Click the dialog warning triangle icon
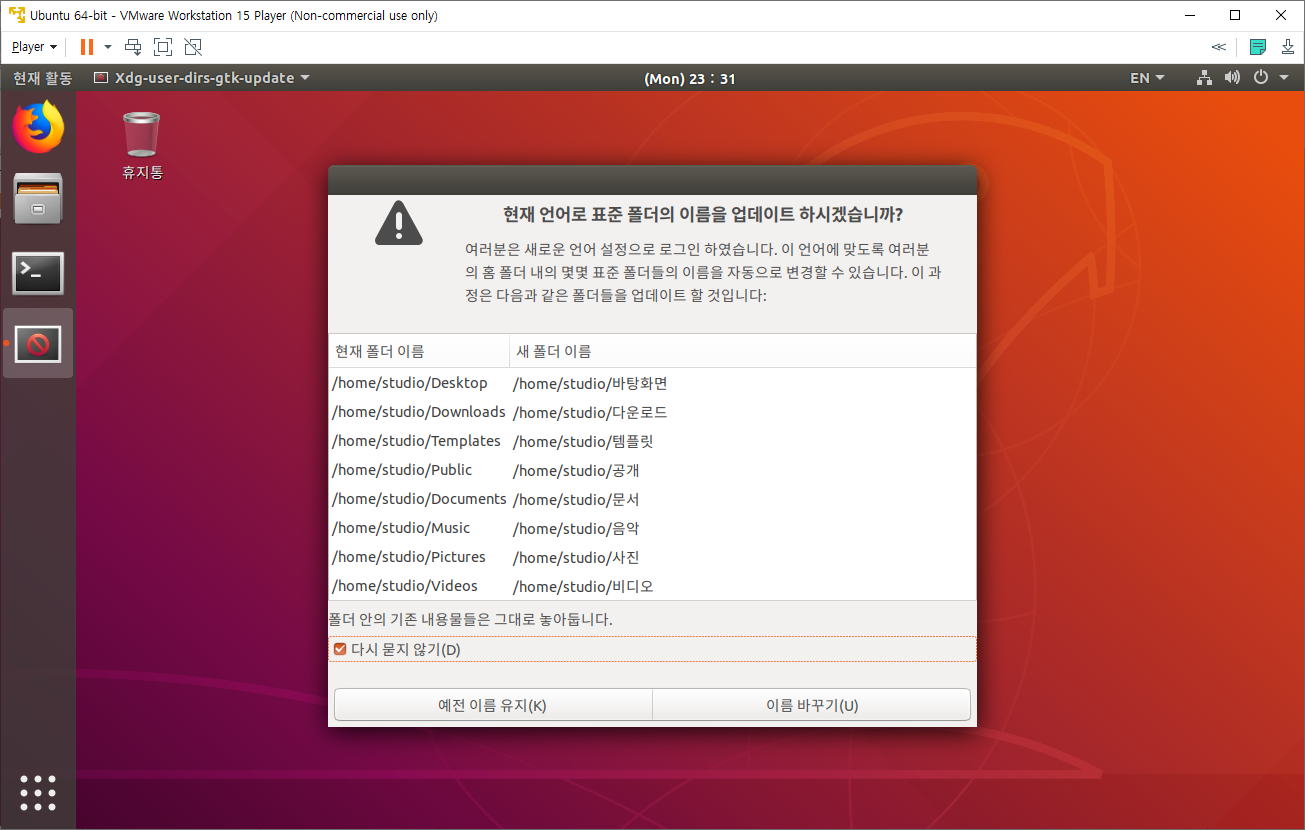The height and width of the screenshot is (830, 1305). coord(399,222)
